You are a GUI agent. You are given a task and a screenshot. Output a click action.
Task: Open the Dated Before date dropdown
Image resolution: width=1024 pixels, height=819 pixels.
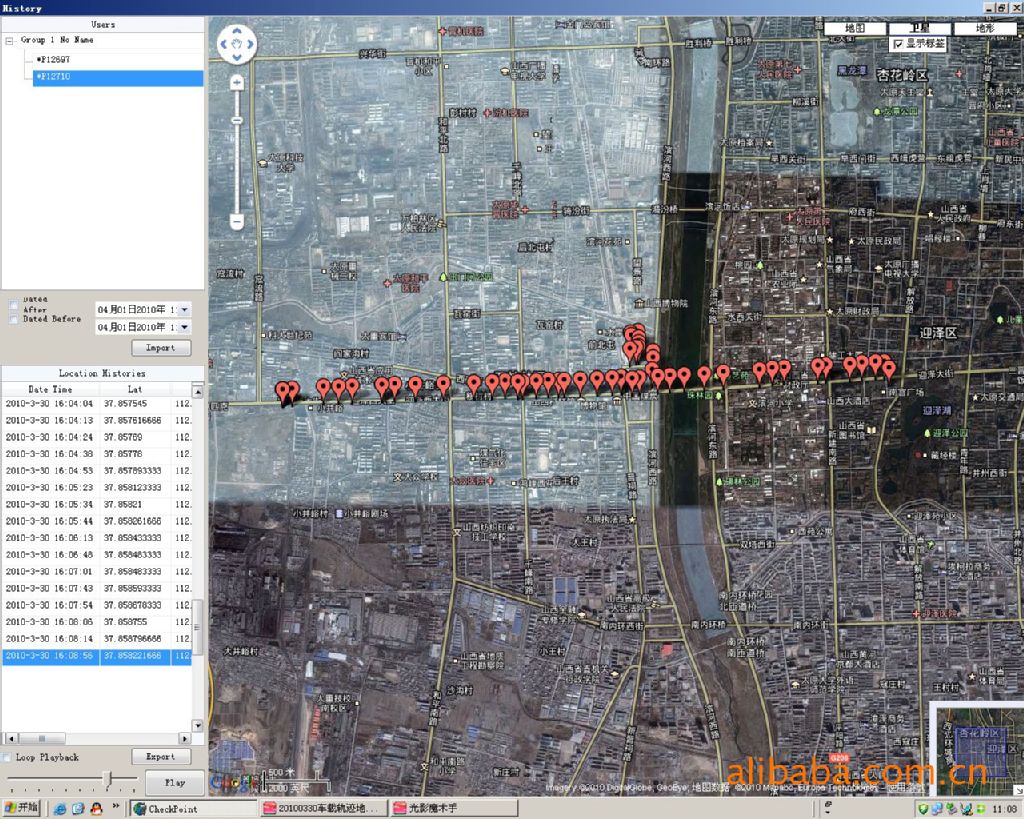183,328
